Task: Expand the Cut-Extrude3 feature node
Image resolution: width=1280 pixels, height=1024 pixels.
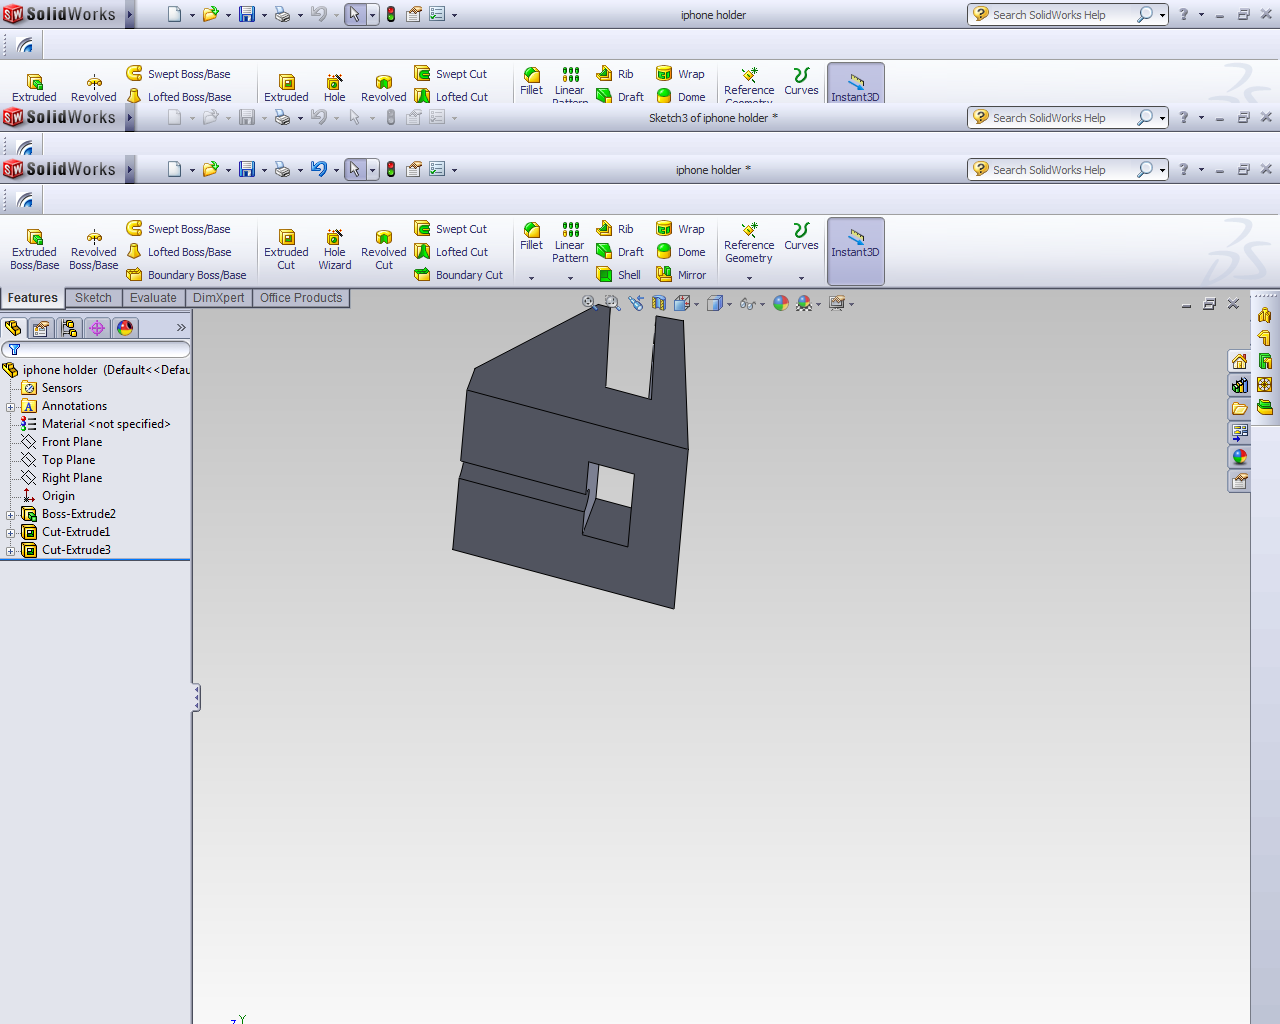Action: pos(11,550)
